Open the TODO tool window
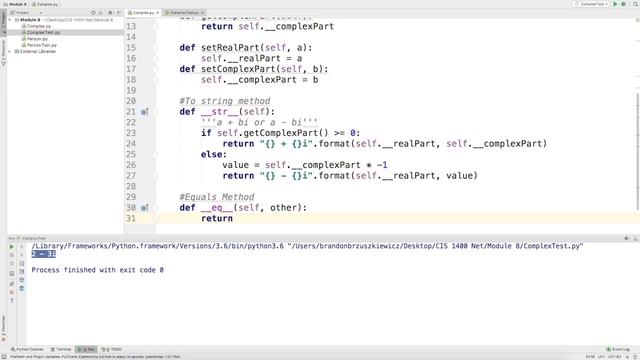 point(111,349)
